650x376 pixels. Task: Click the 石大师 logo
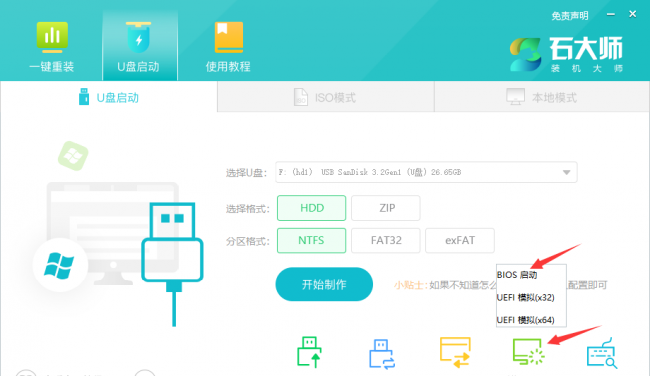(566, 55)
